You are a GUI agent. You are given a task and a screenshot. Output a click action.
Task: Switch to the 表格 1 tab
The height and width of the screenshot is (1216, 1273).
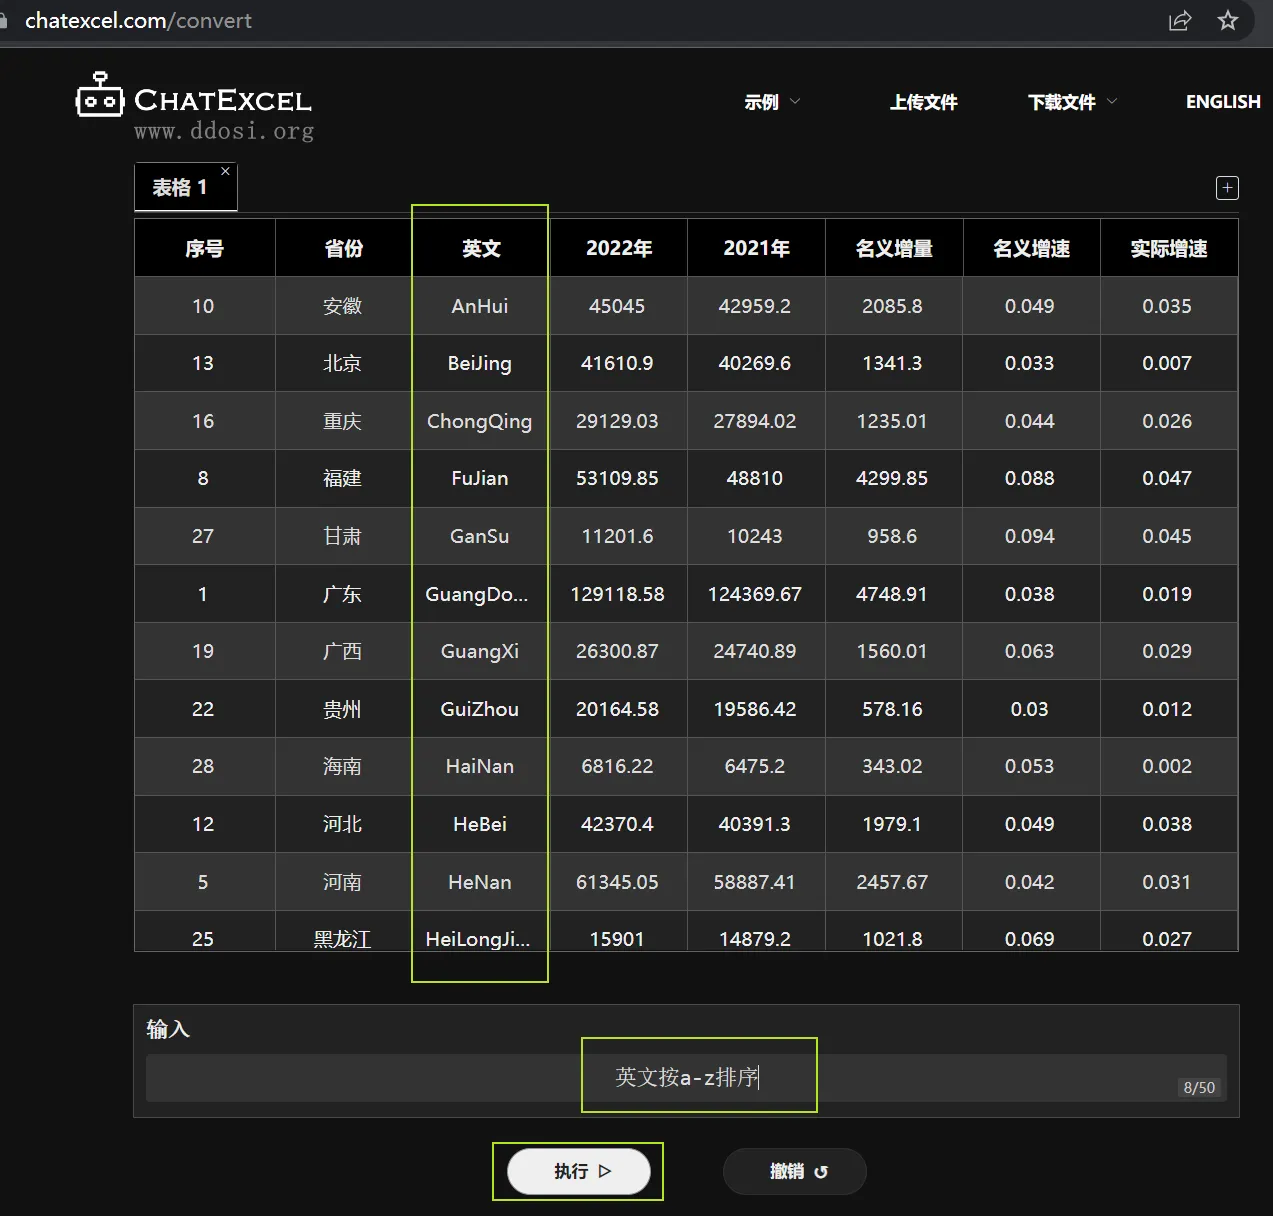(179, 188)
